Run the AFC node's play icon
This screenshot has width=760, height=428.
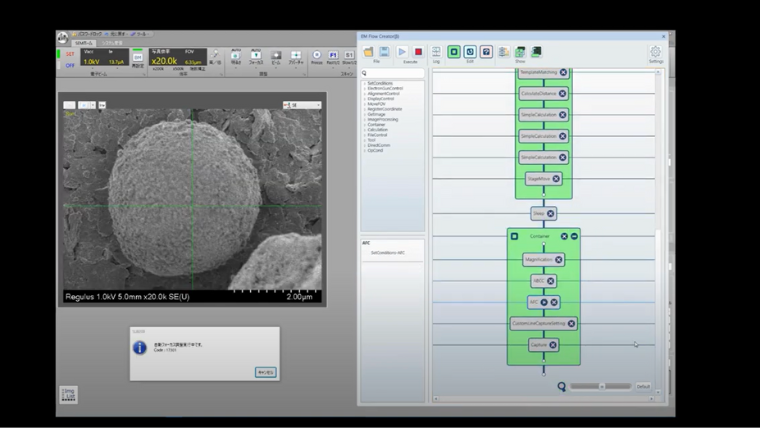click(x=544, y=302)
